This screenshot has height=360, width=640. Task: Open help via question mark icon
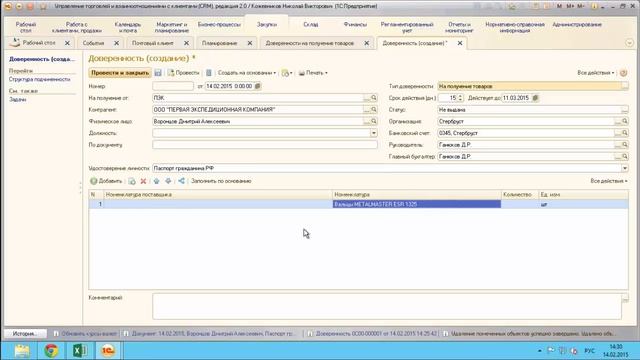[x=623, y=73]
